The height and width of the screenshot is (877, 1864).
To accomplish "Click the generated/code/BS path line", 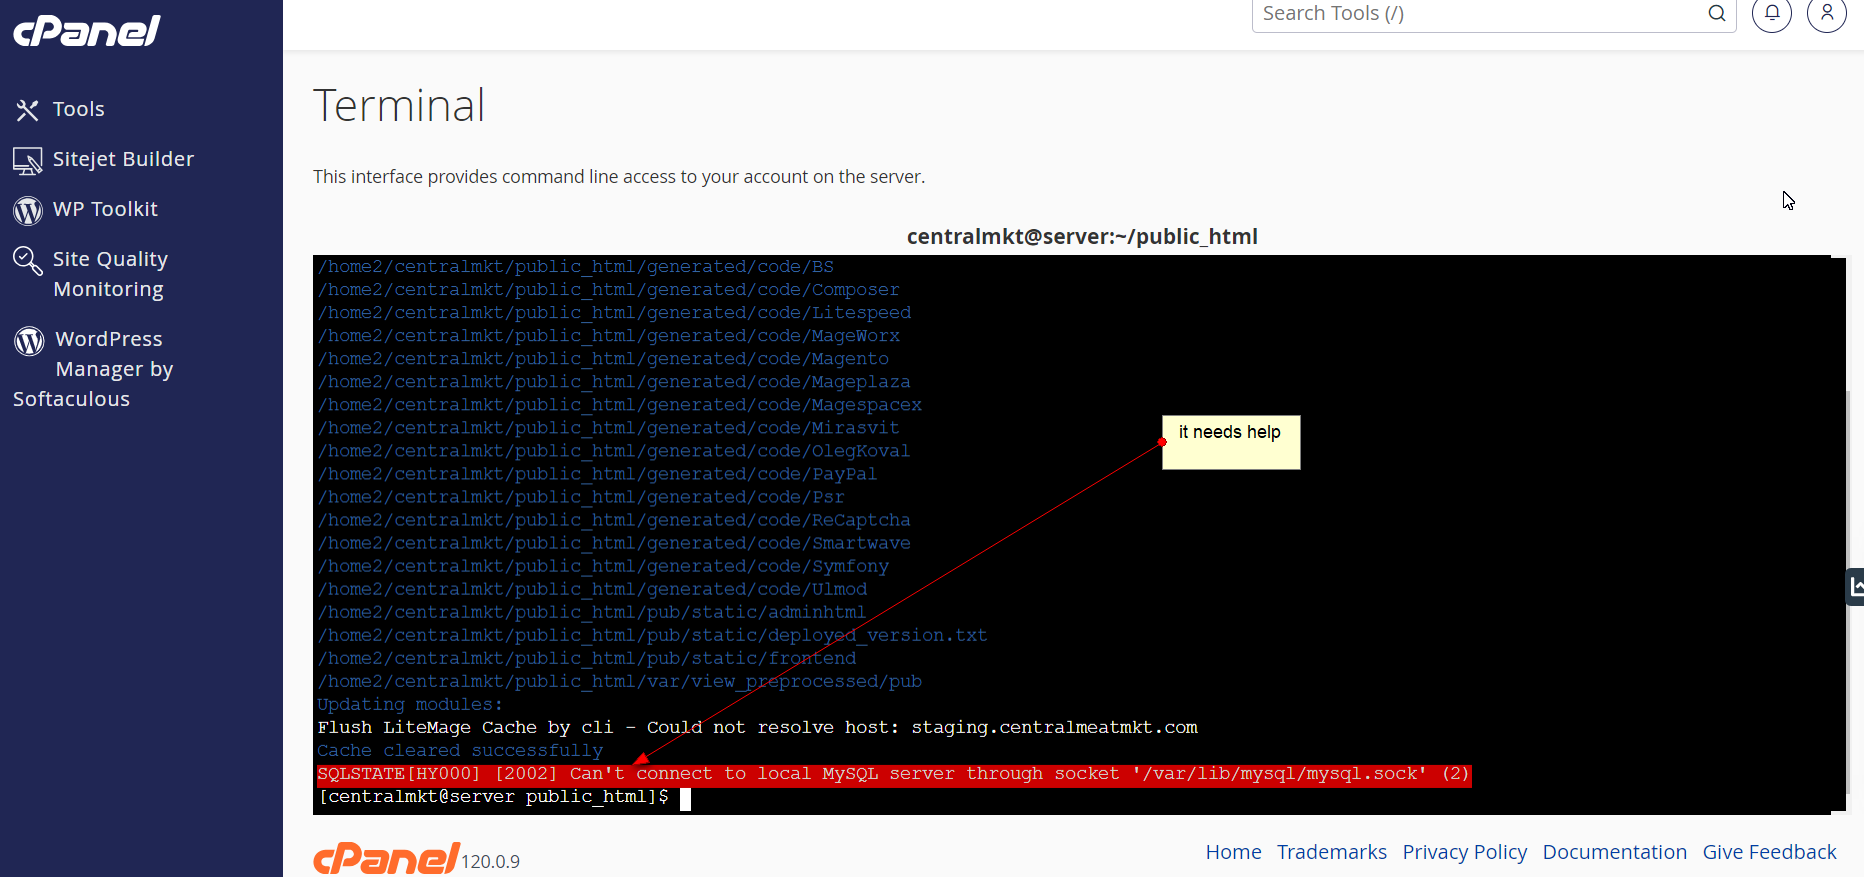I will [x=575, y=267].
